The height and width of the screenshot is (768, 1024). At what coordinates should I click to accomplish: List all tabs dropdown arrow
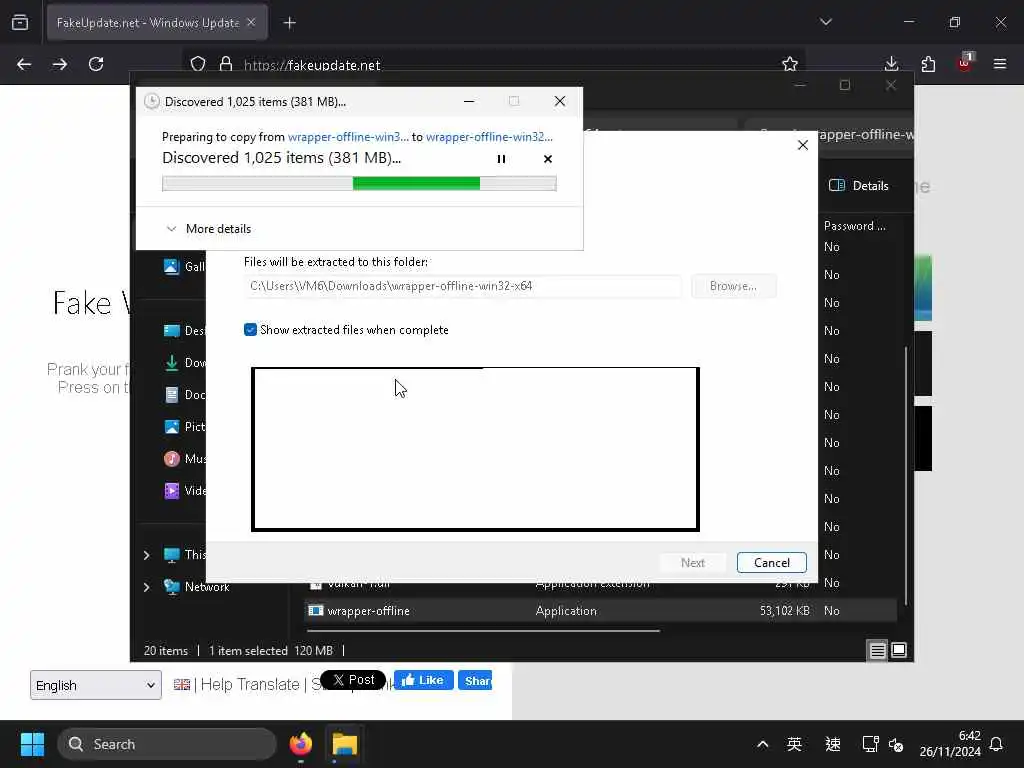tap(825, 22)
